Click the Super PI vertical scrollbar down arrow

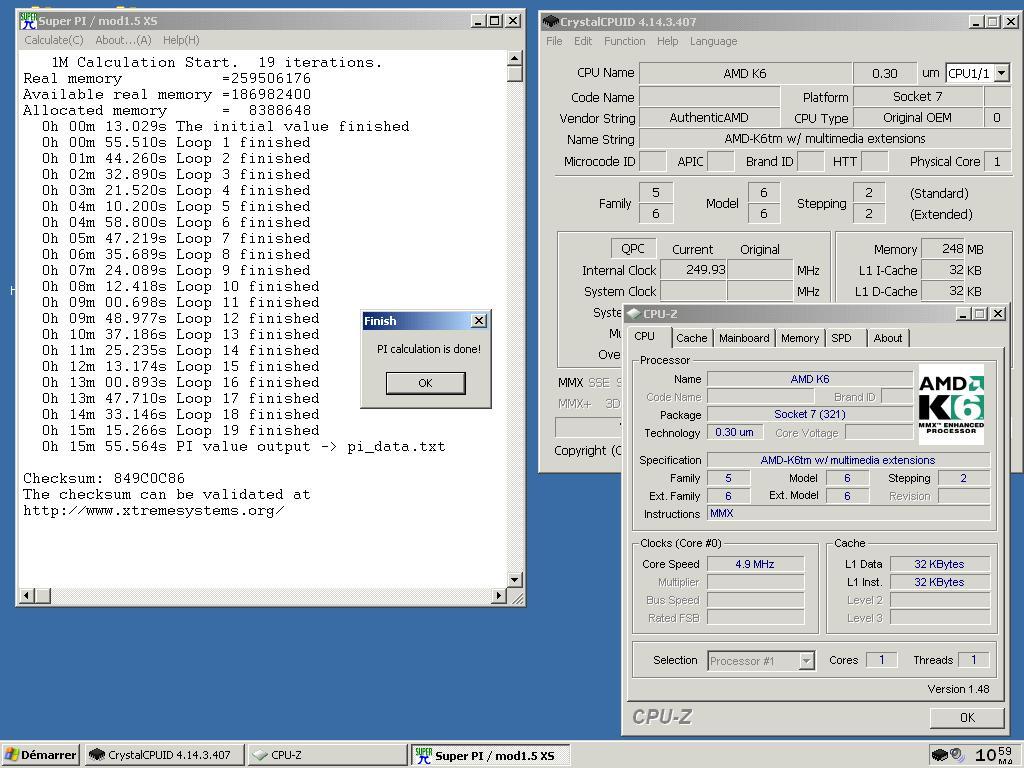[x=515, y=579]
